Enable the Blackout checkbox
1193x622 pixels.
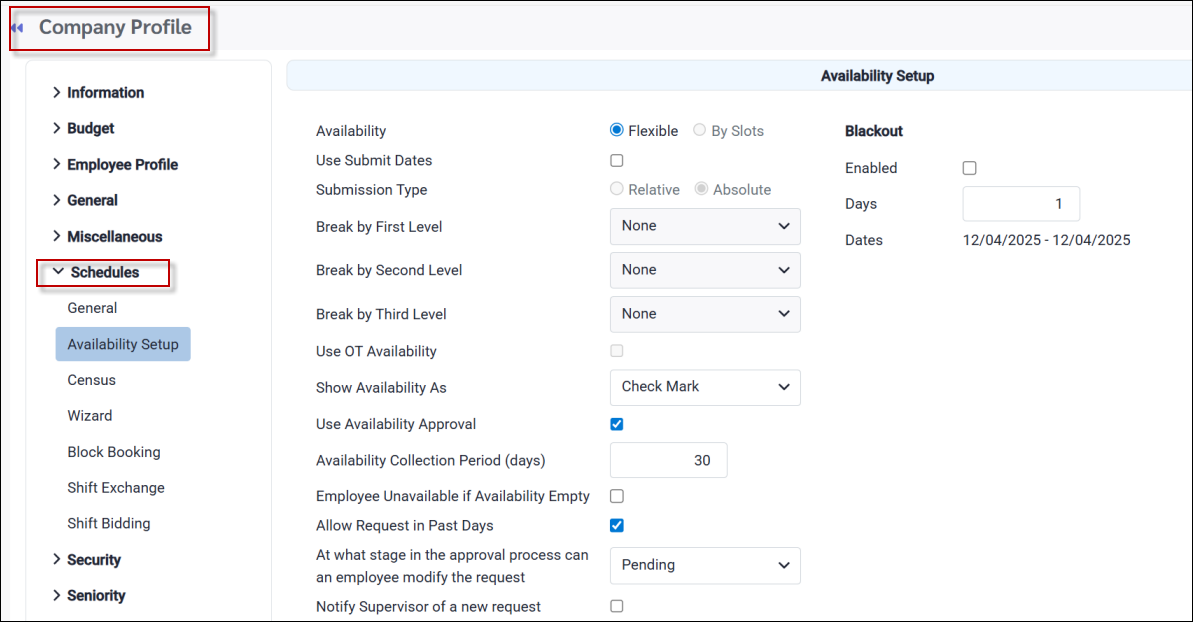969,168
